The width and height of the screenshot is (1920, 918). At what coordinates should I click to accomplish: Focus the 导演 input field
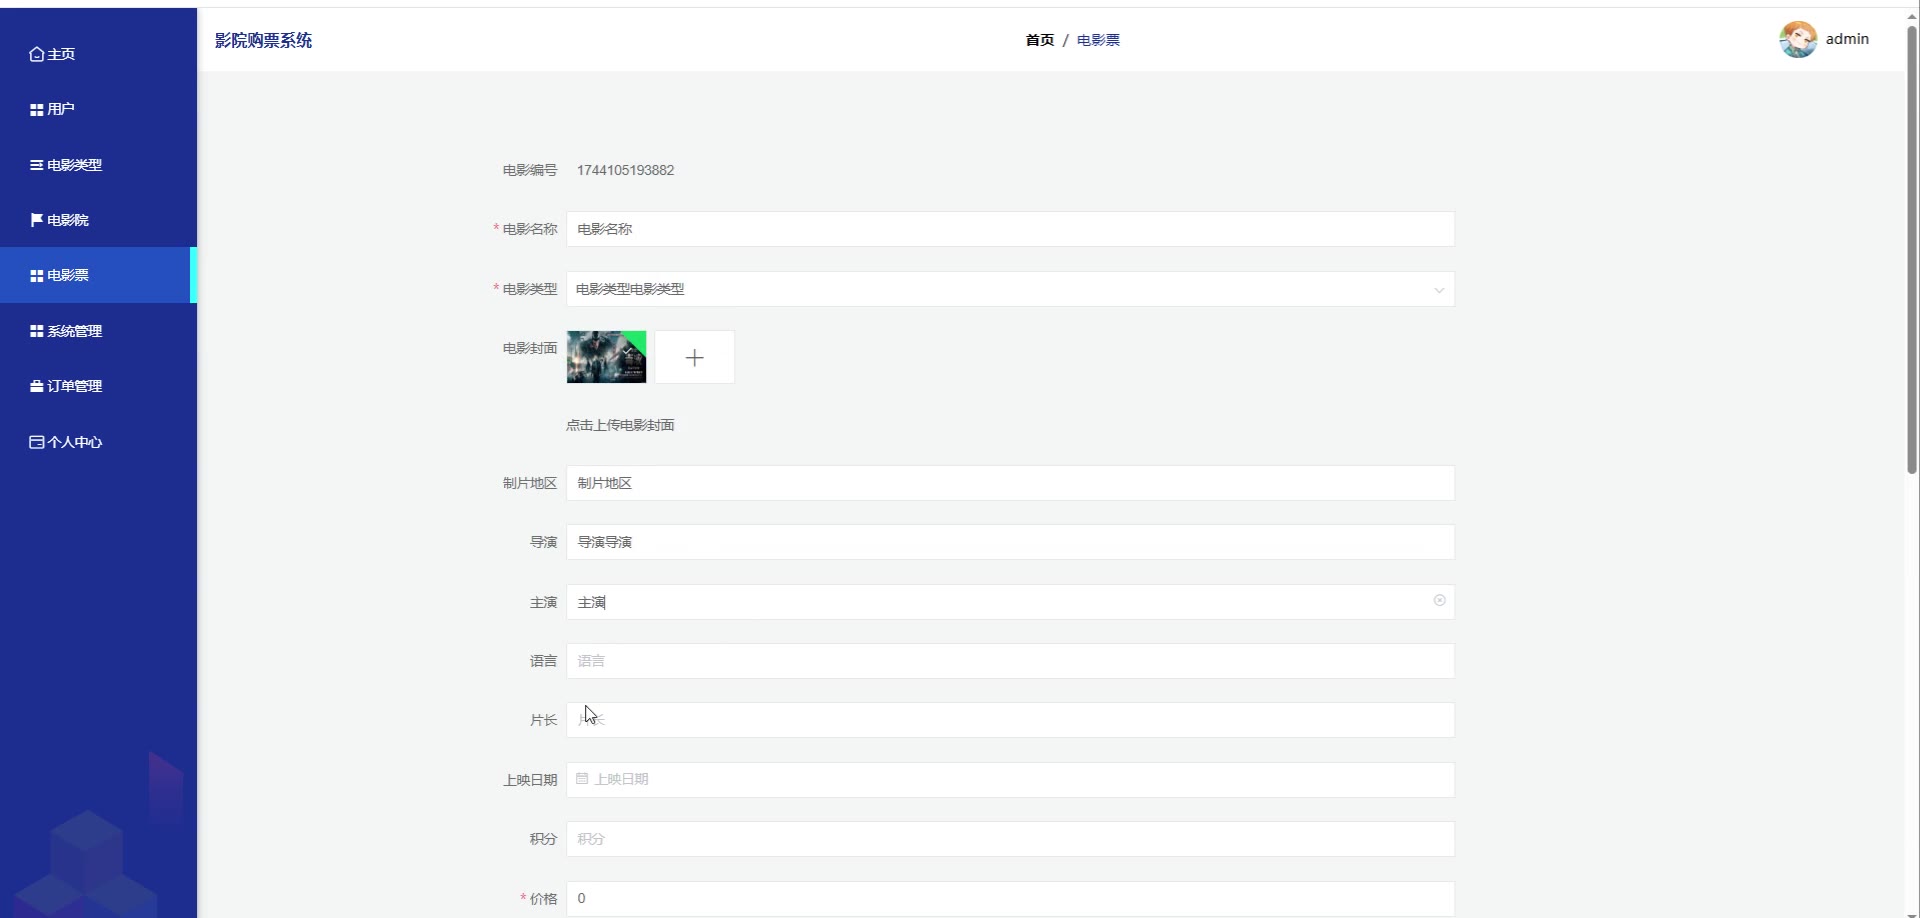point(1010,542)
